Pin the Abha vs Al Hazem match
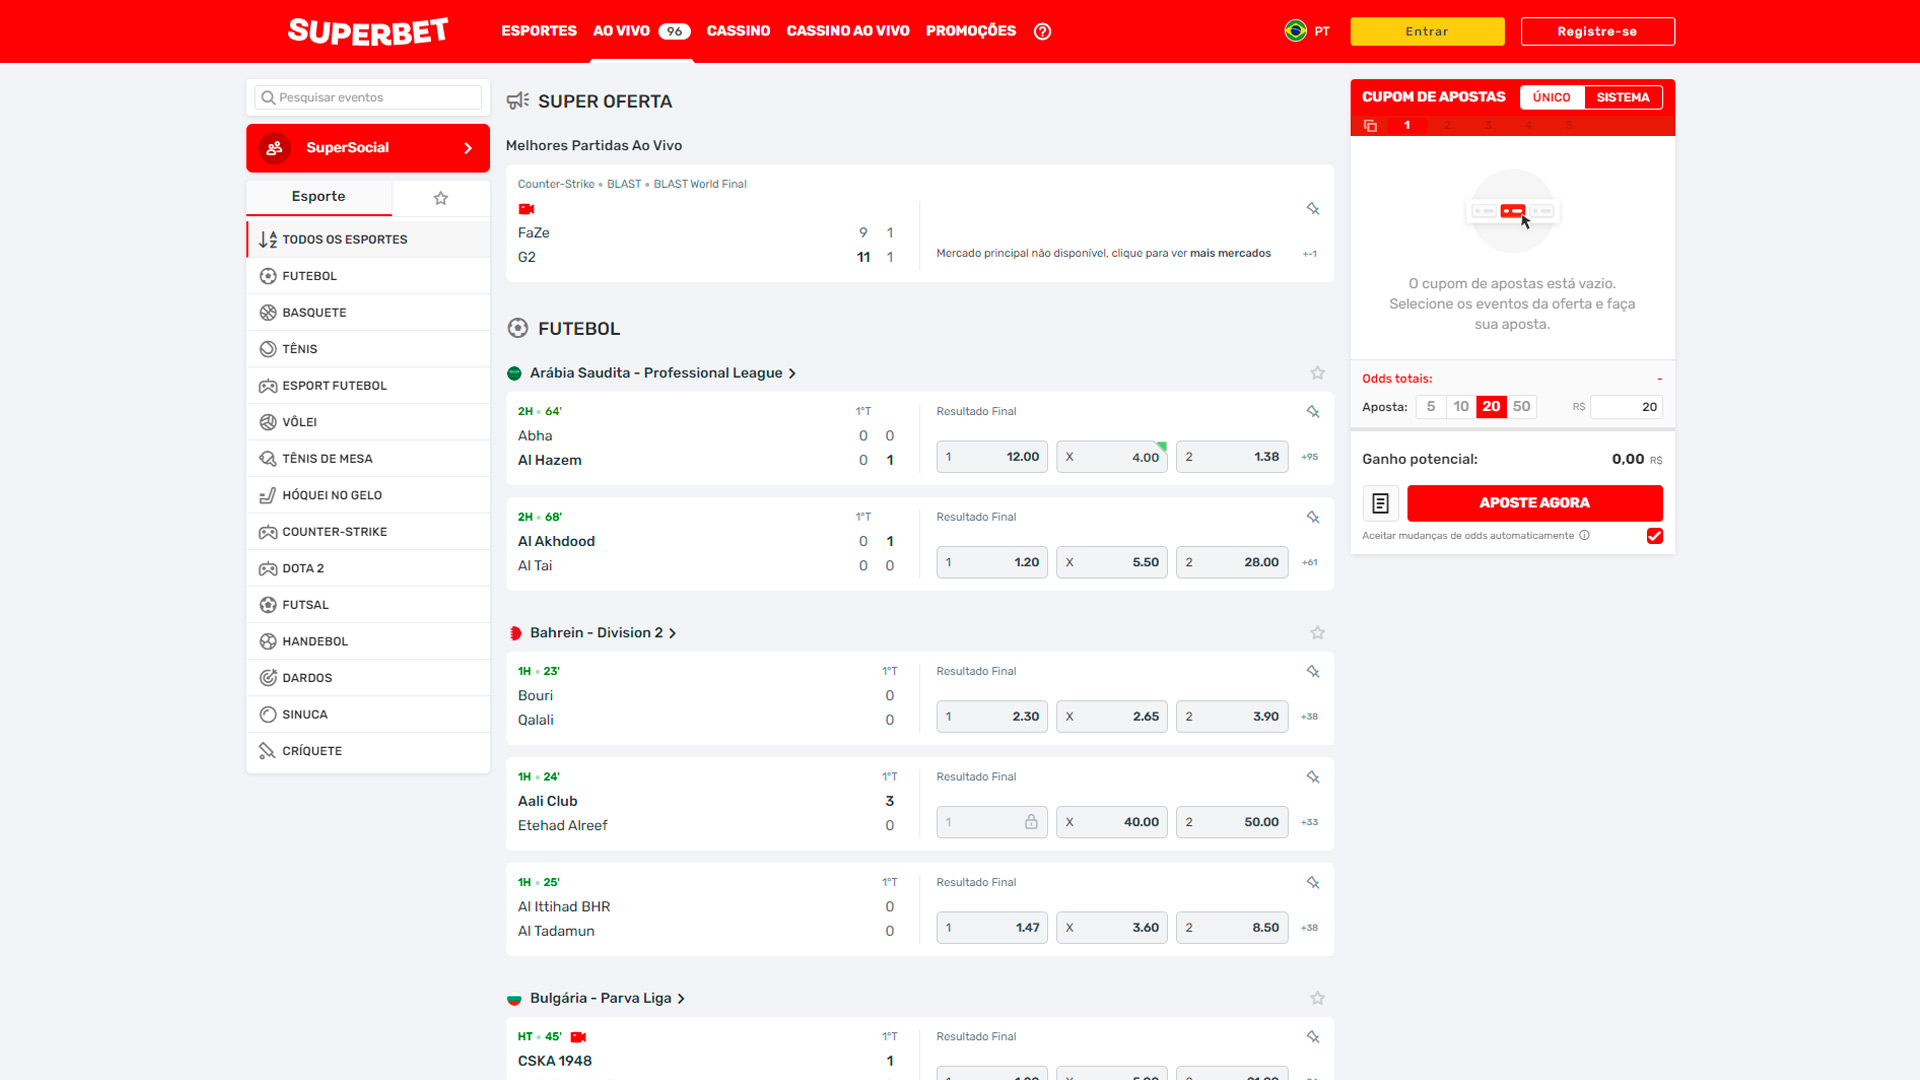Screen dimensions: 1920x1080 point(1313,412)
